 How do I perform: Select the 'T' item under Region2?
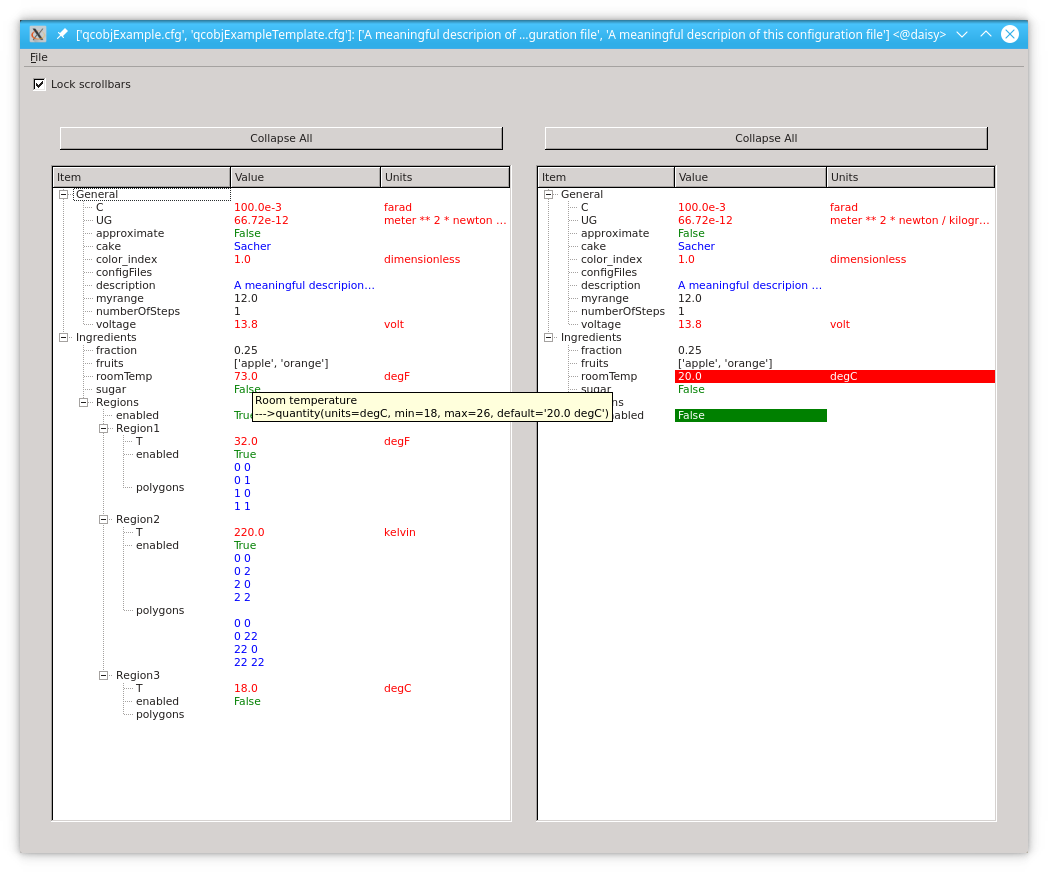[139, 532]
